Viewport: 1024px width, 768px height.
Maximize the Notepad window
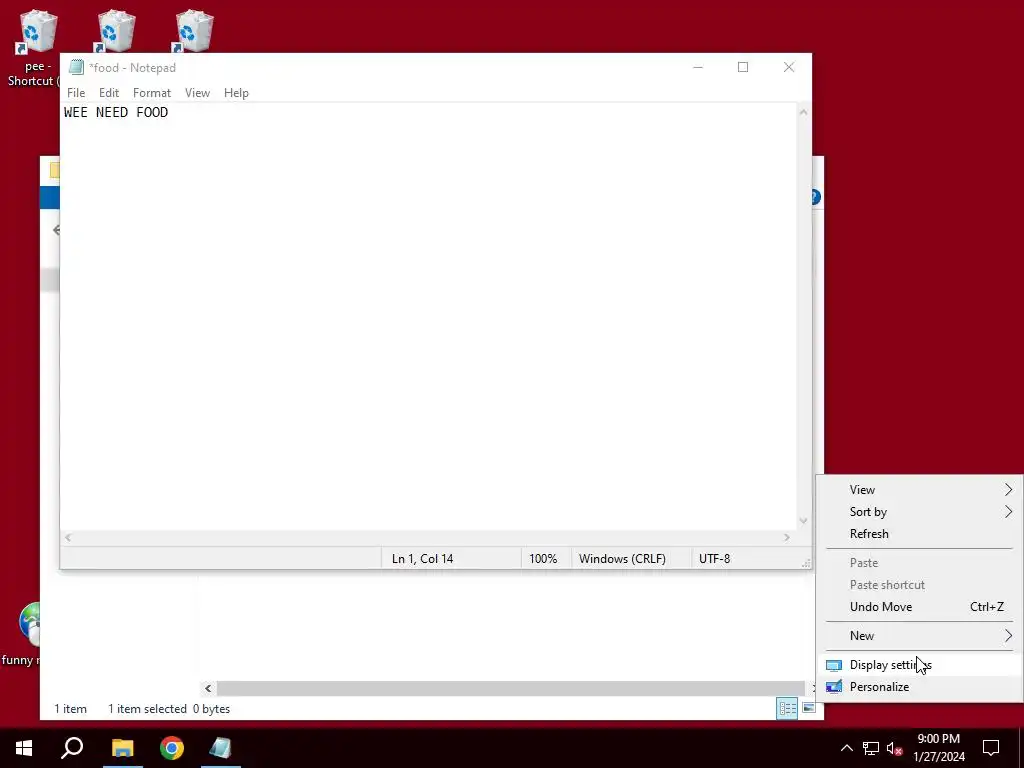pyautogui.click(x=743, y=67)
